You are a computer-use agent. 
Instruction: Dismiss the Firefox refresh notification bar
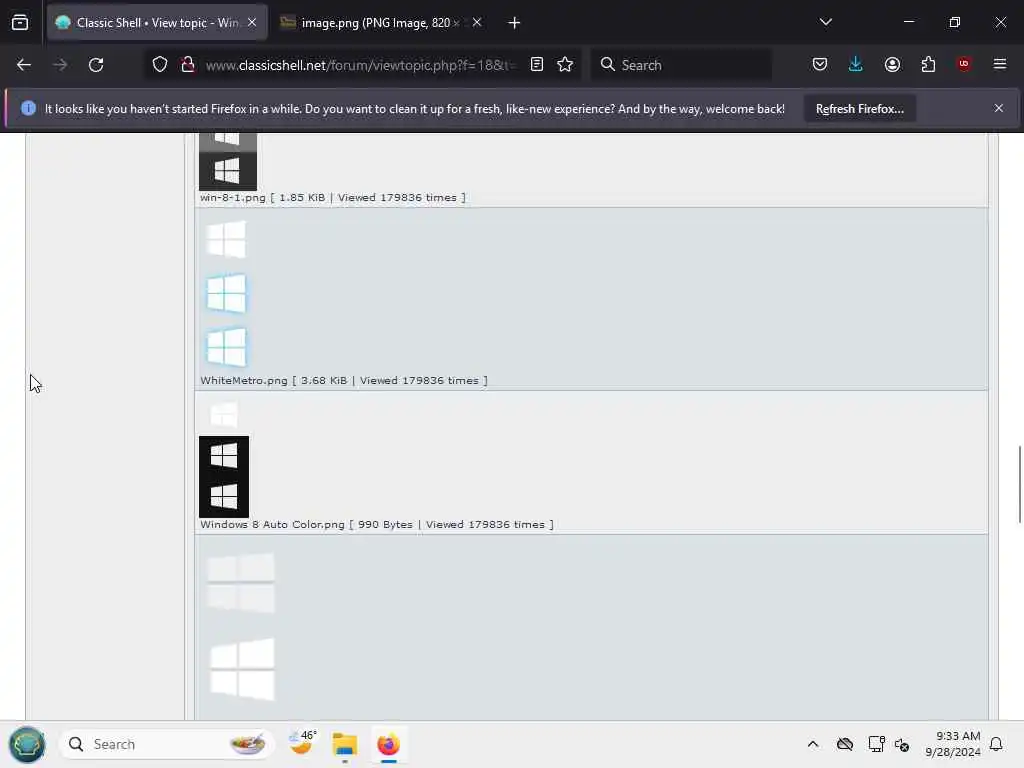(x=999, y=108)
